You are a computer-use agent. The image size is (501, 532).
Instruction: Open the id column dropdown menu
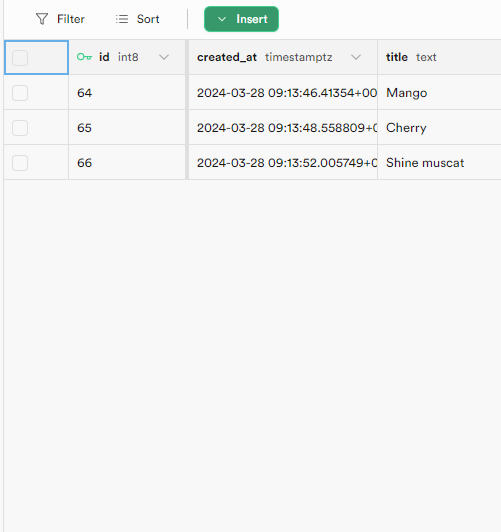click(164, 57)
